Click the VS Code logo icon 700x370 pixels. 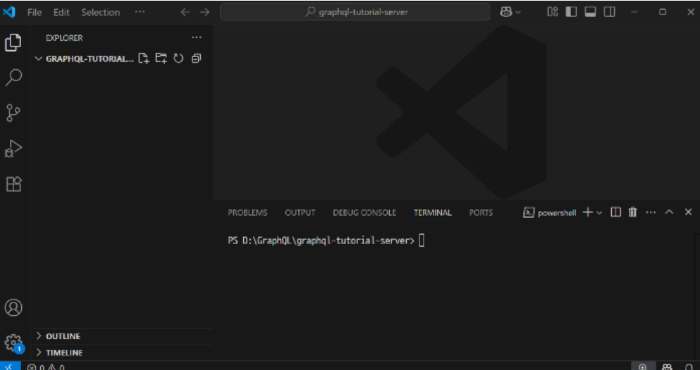[x=9, y=12]
